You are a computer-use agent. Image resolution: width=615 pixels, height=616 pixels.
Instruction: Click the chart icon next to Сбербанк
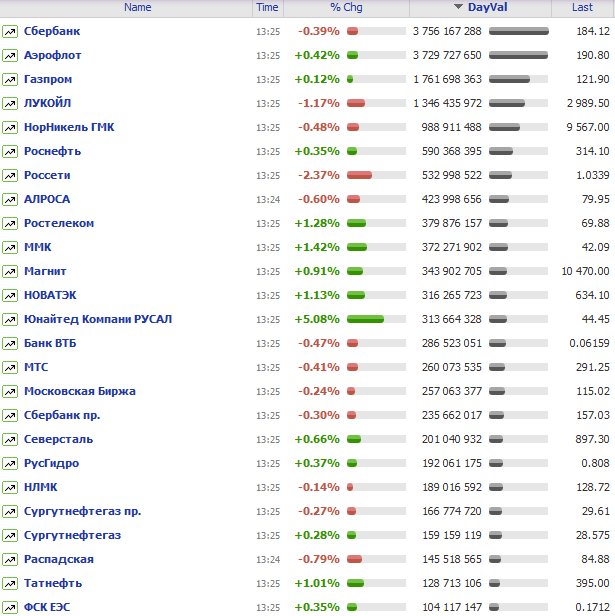click(10, 31)
